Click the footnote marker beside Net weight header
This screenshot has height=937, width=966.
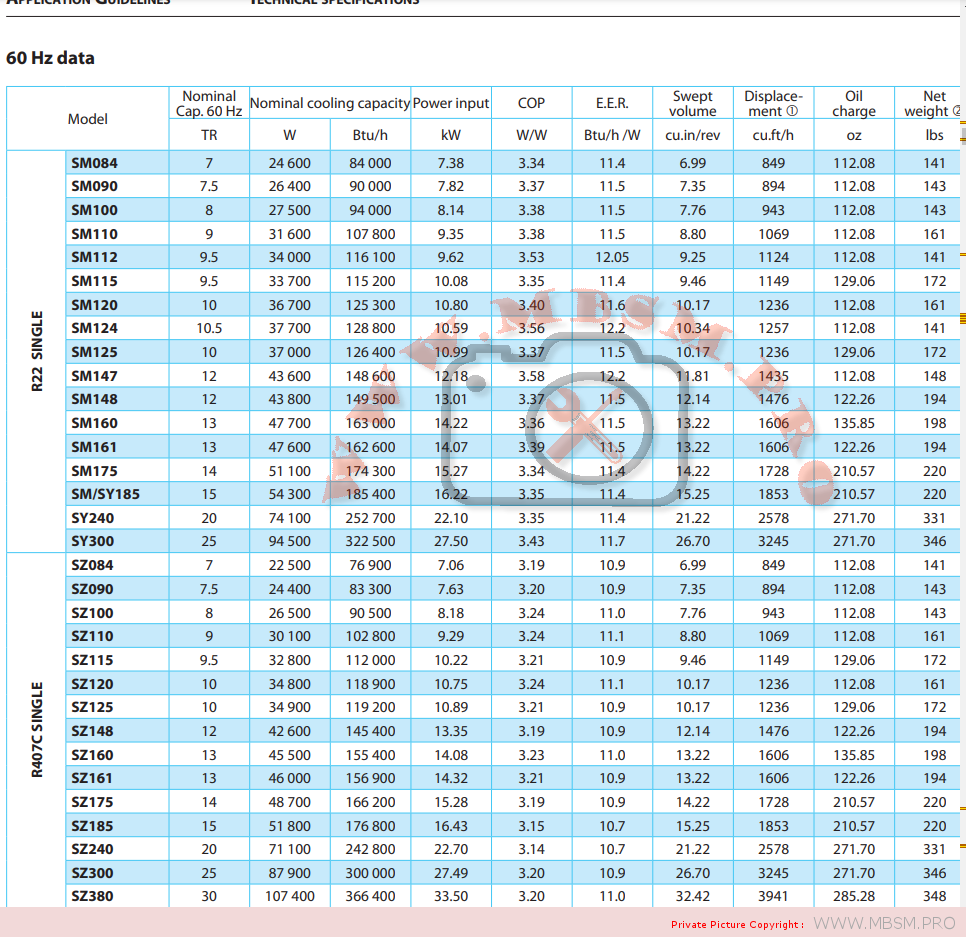pos(956,111)
